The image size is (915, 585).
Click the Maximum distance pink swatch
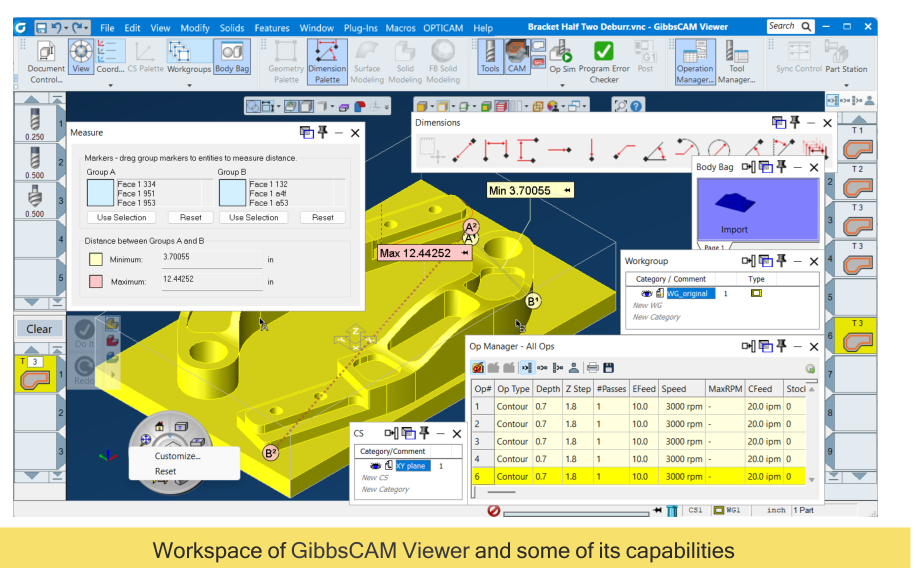96,281
